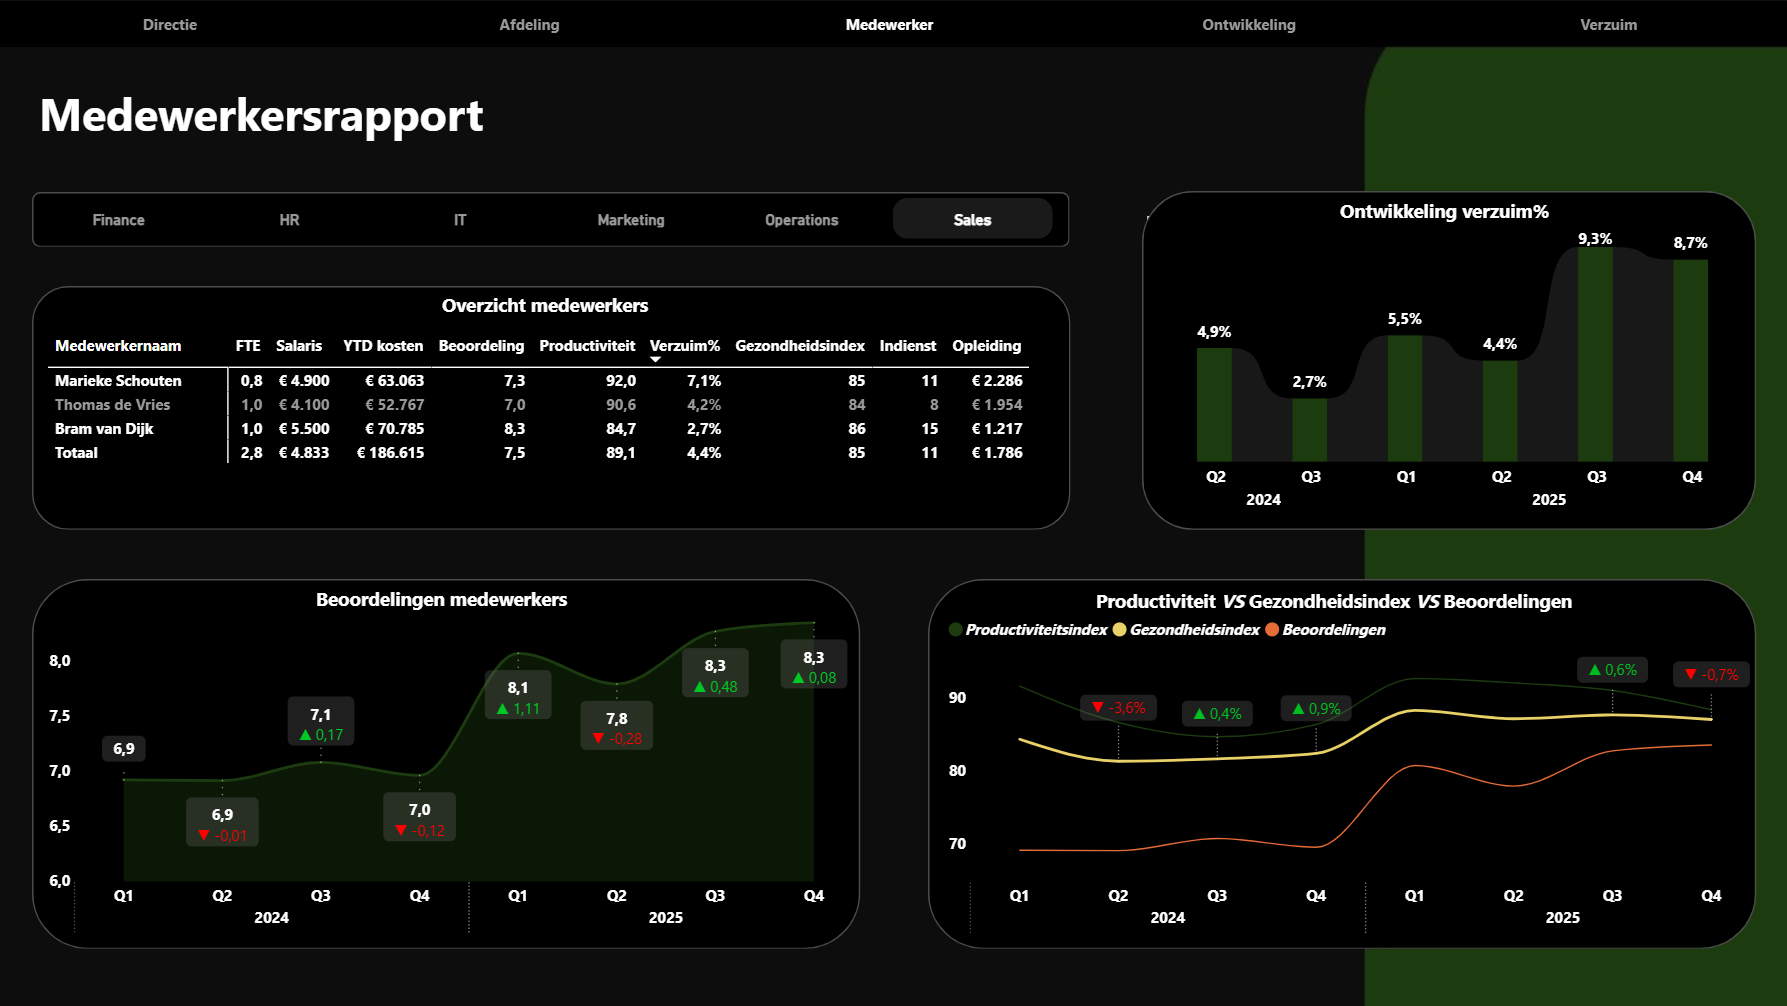Select the Finance department filter
1787x1006 pixels.
[x=119, y=220]
